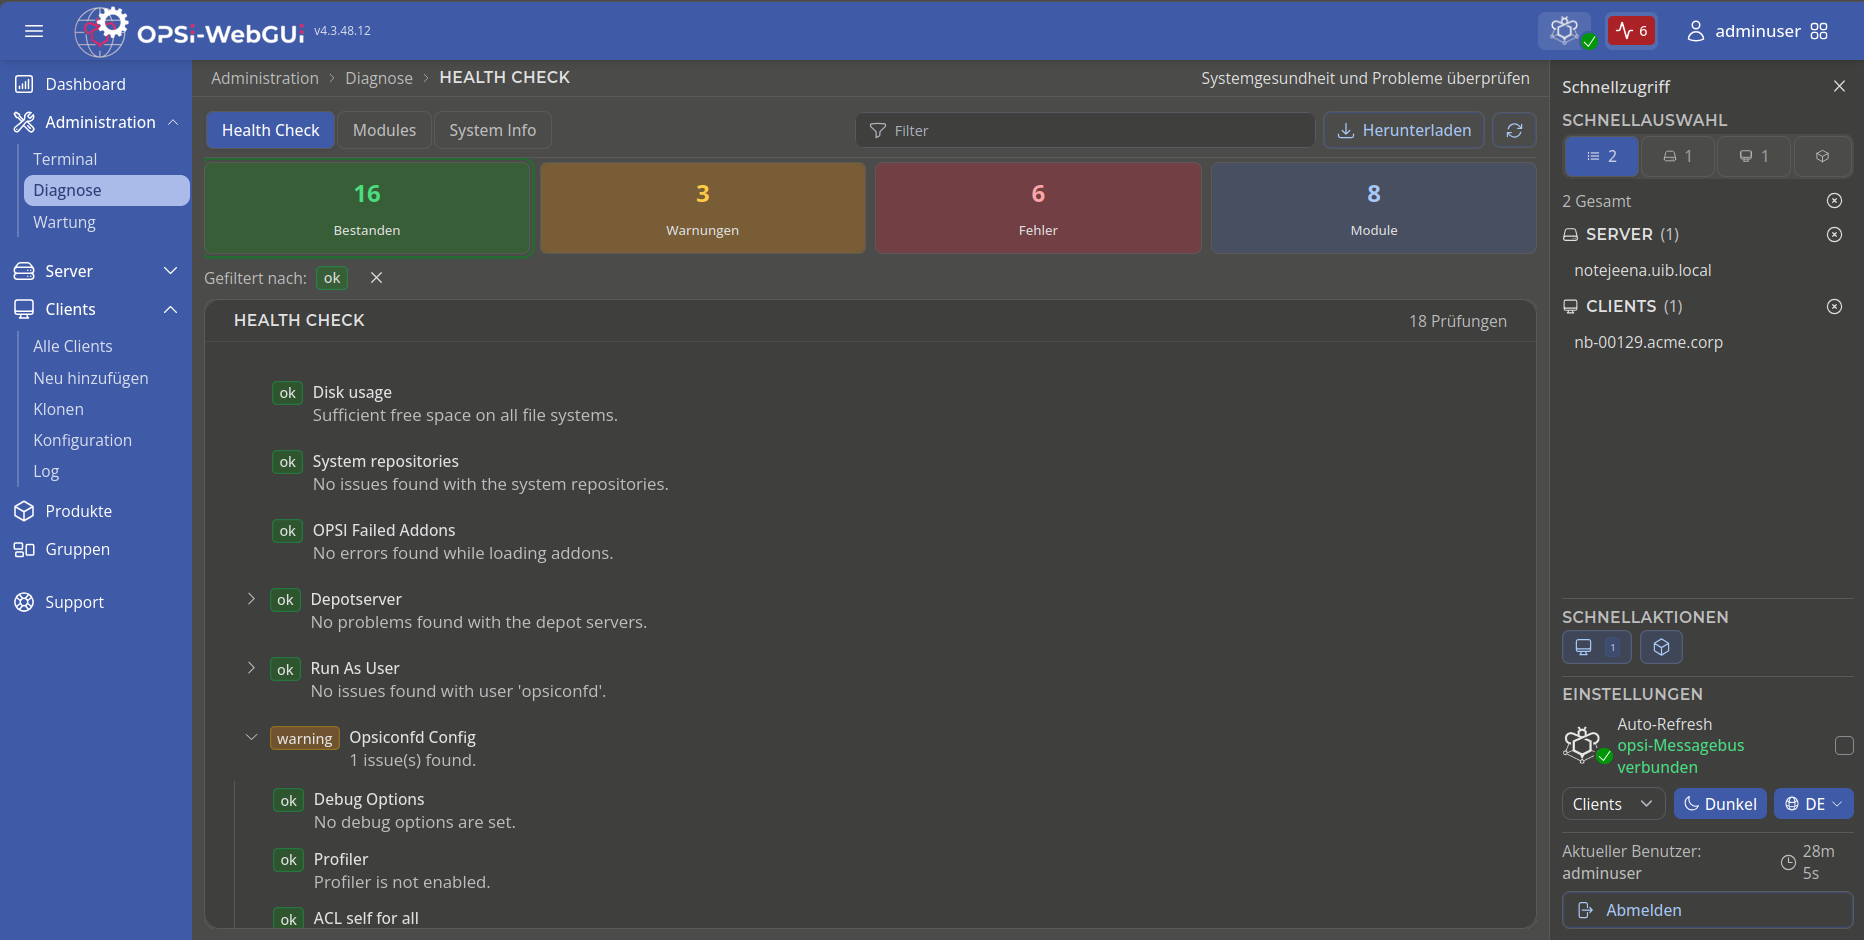Open the Produkte page
The height and width of the screenshot is (940, 1864).
tap(78, 511)
